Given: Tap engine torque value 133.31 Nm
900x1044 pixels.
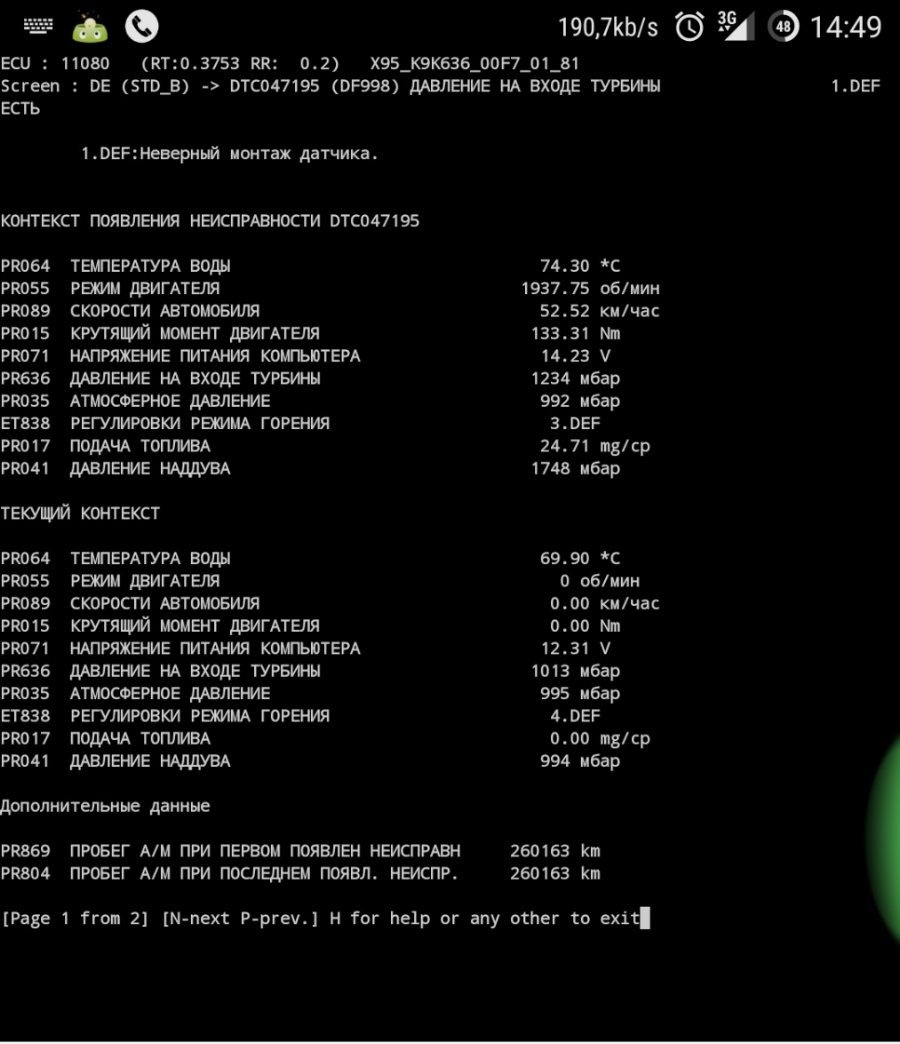Looking at the screenshot, I should (x=575, y=334).
